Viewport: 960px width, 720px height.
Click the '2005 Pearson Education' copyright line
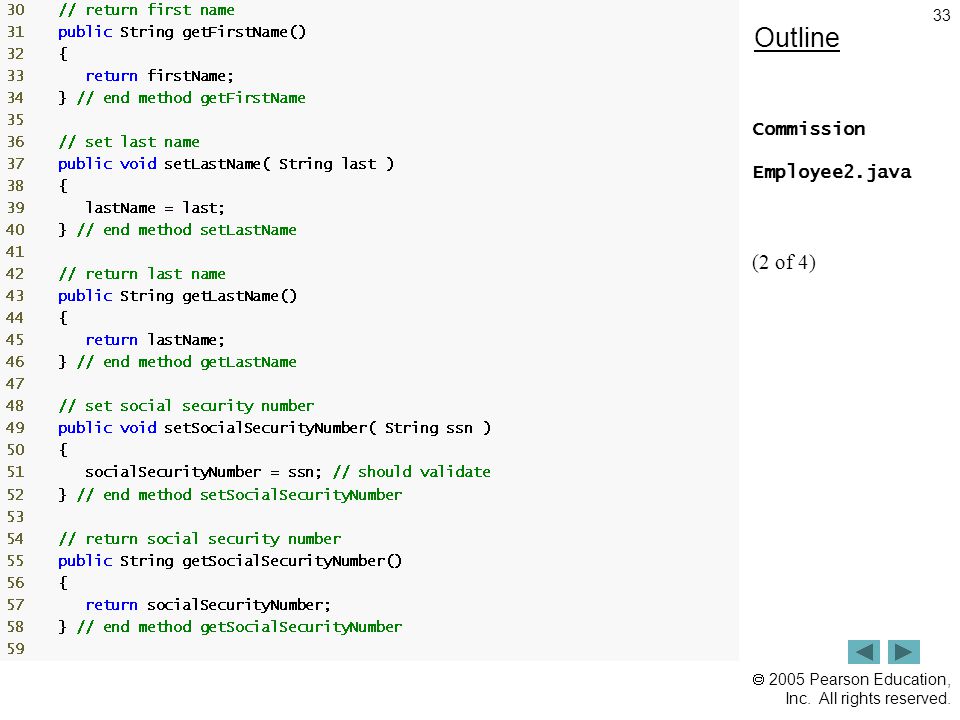pyautogui.click(x=851, y=679)
